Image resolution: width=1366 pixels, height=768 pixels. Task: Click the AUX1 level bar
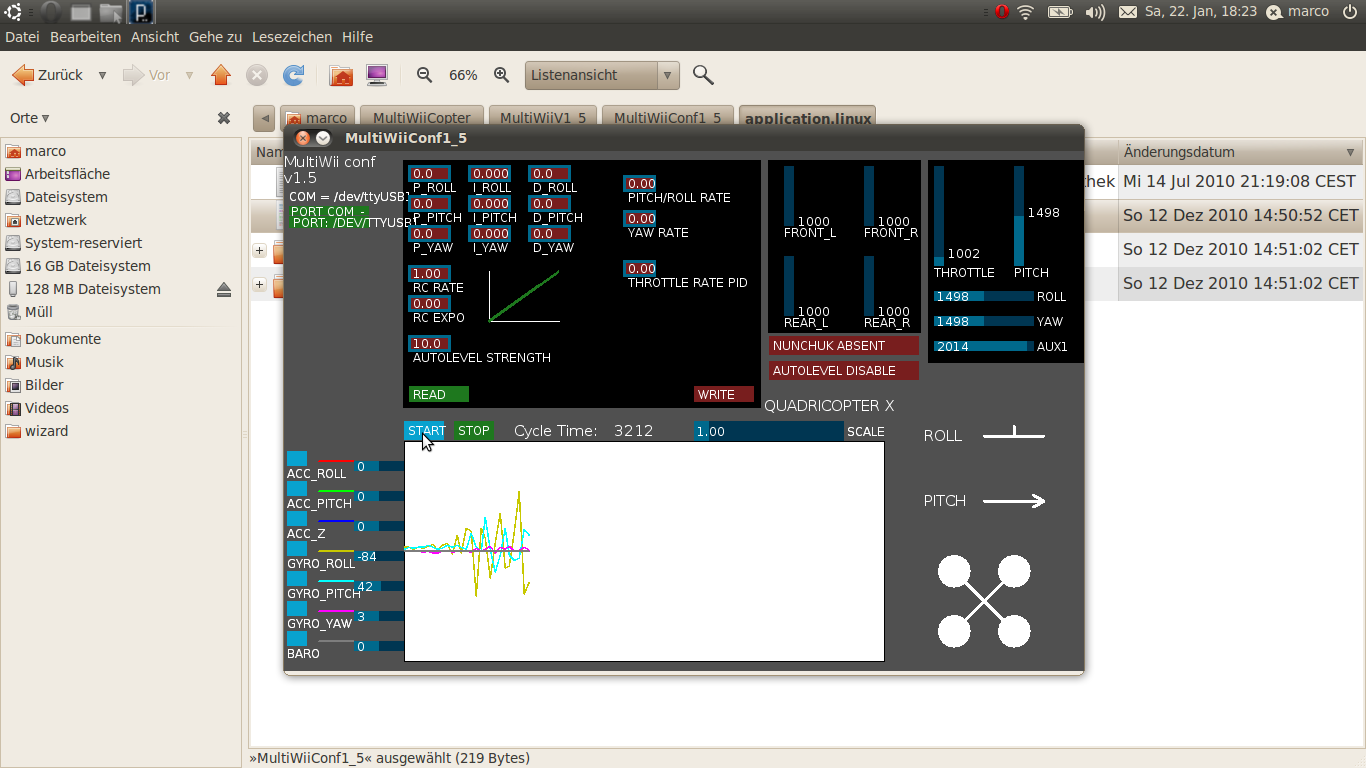point(984,346)
